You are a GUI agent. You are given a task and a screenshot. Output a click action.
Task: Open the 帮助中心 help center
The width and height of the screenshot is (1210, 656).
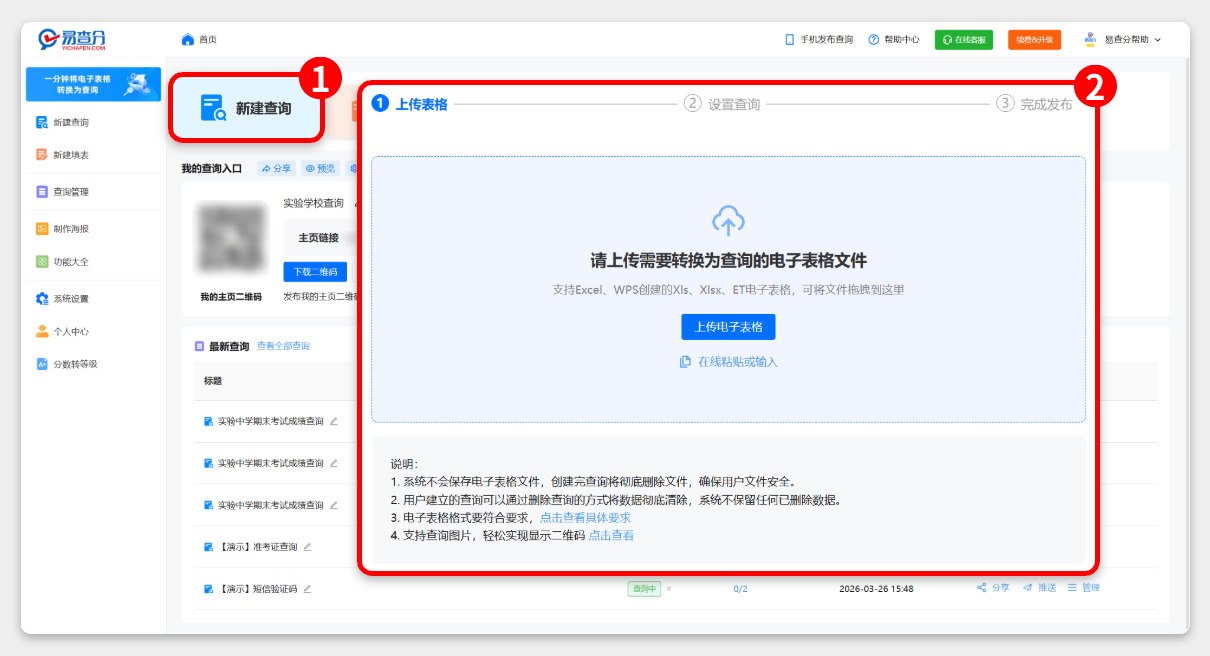pos(892,38)
